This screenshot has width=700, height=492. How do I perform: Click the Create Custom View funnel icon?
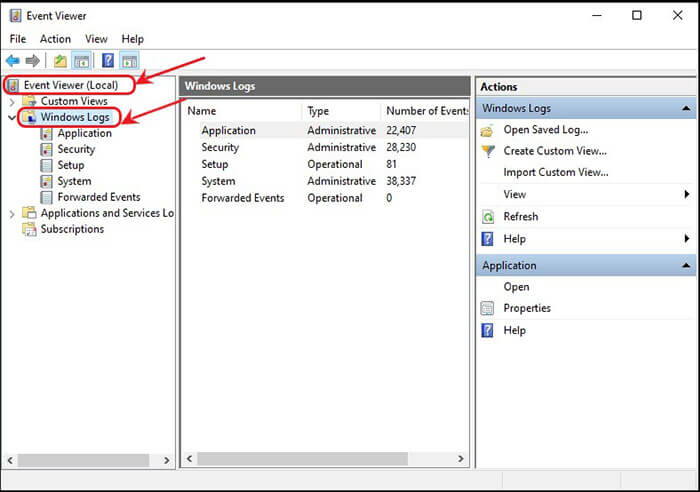(488, 151)
